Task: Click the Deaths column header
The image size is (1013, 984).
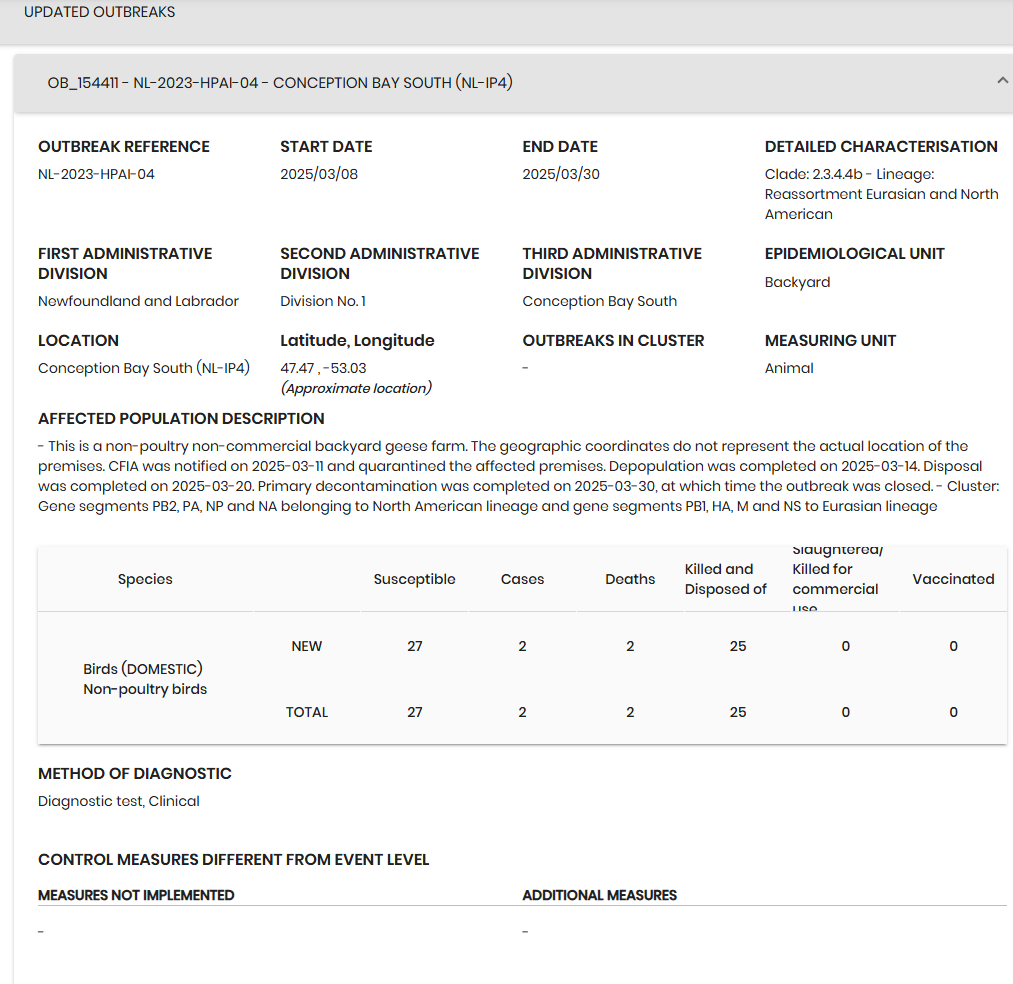Action: tap(630, 579)
